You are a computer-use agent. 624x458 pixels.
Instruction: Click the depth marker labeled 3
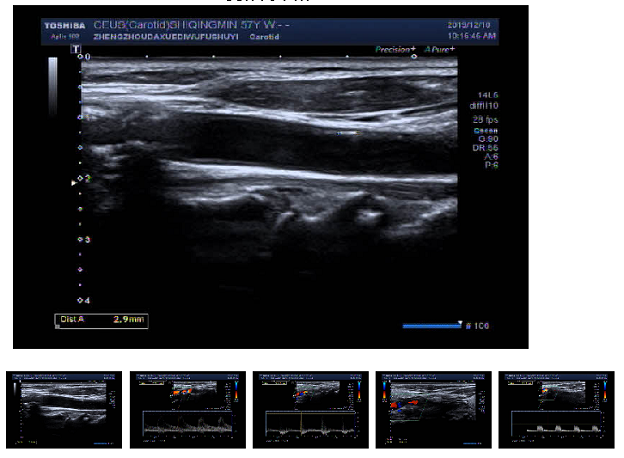(x=85, y=240)
